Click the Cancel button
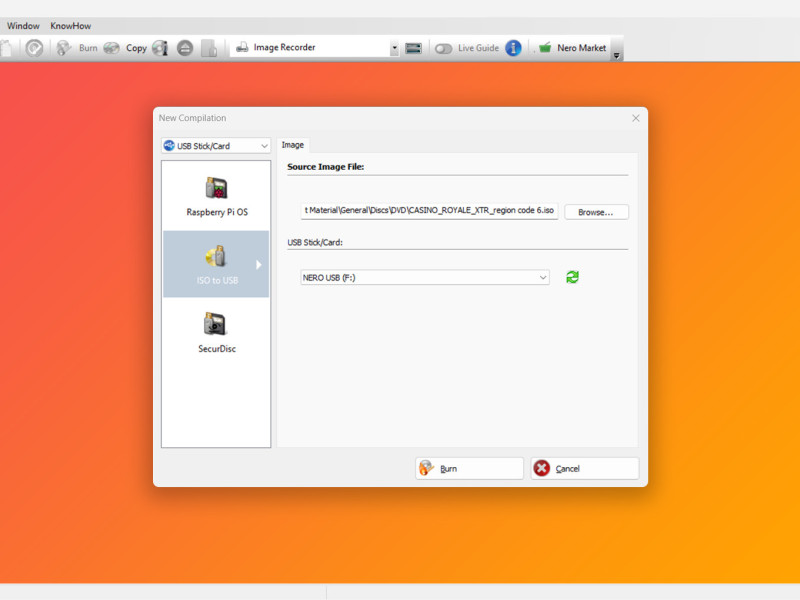 tap(585, 468)
